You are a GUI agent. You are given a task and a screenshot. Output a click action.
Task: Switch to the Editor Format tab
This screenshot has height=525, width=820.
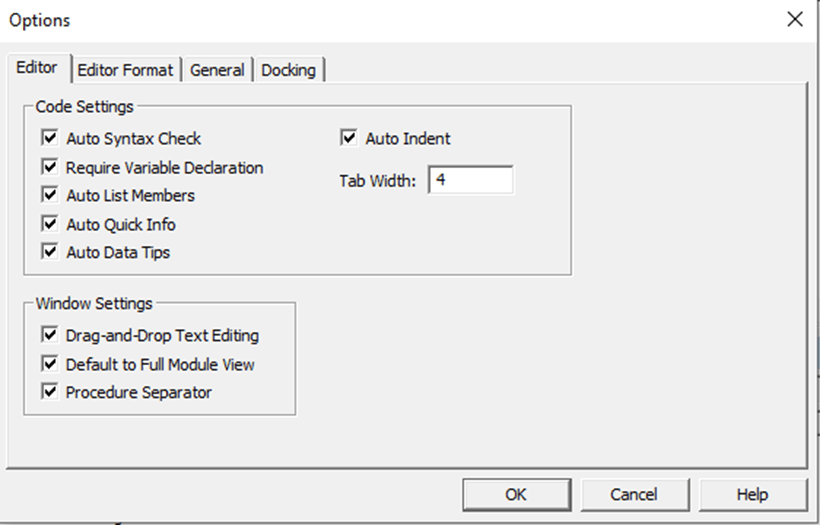click(x=125, y=70)
